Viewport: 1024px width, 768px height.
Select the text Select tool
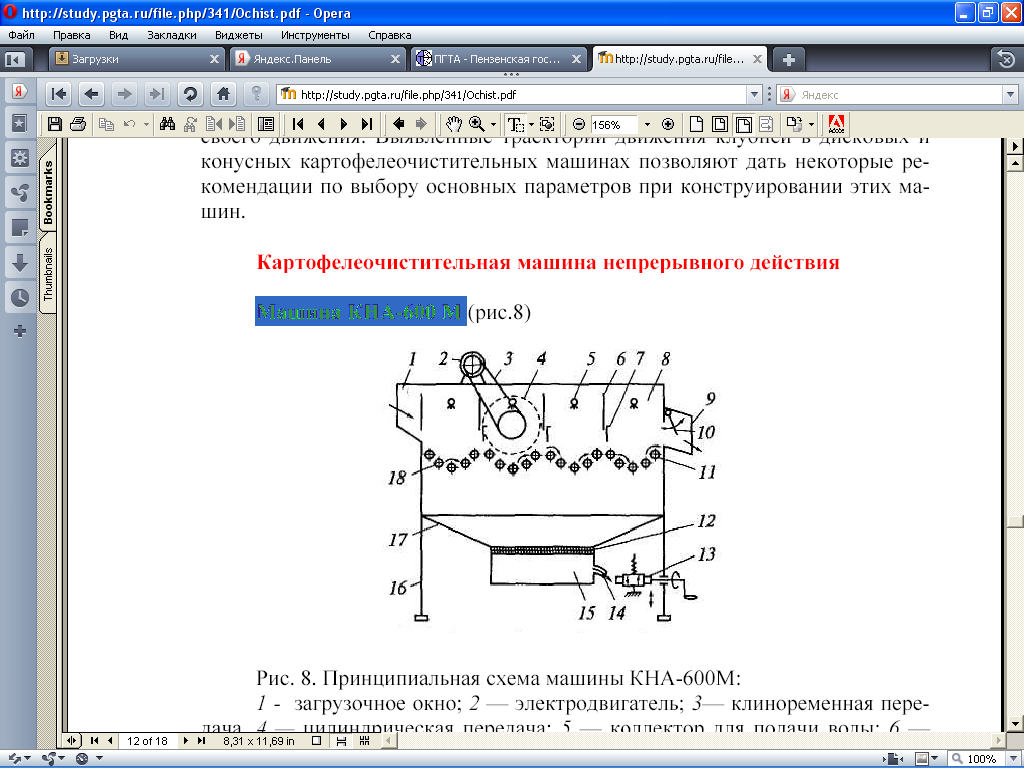pos(516,124)
